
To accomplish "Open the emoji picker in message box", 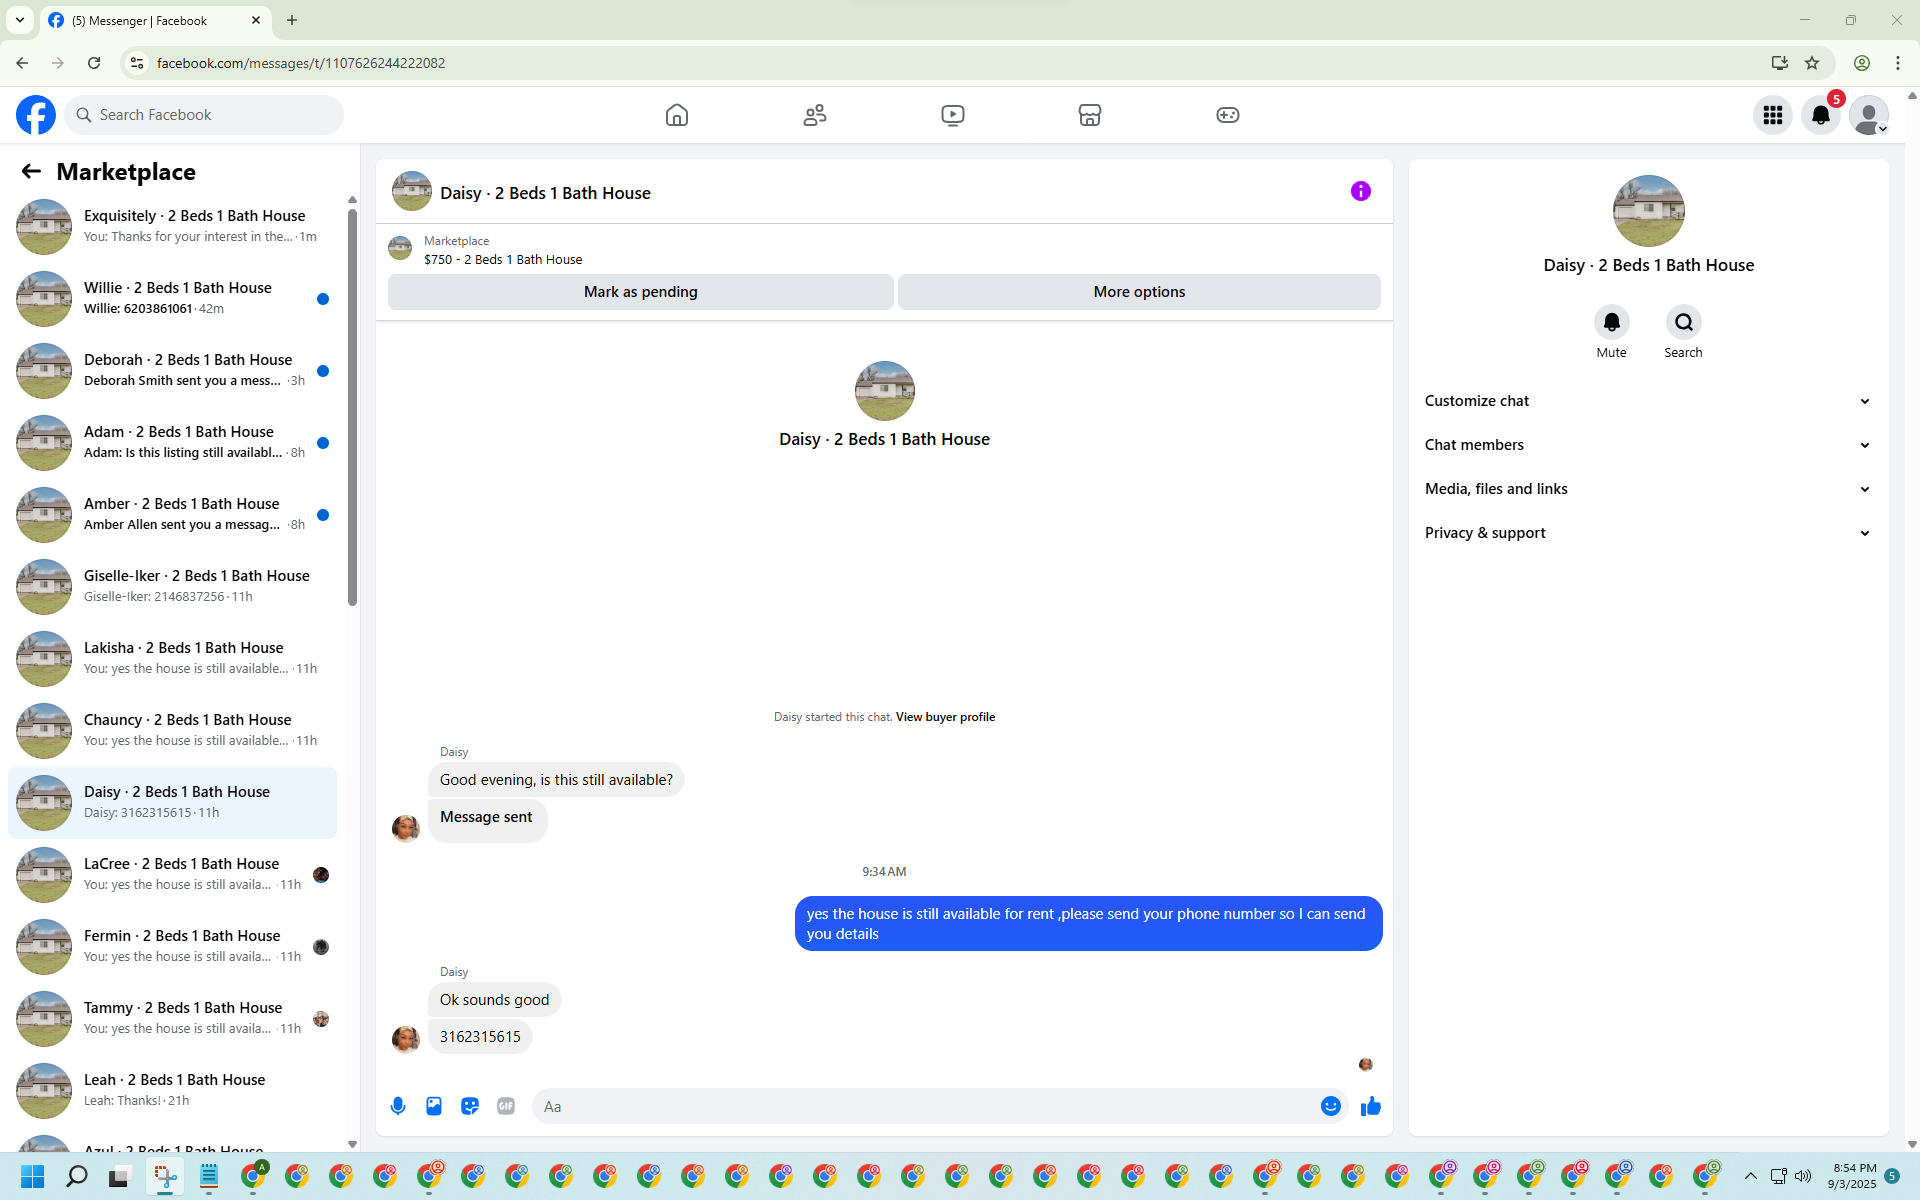I will point(1330,1106).
